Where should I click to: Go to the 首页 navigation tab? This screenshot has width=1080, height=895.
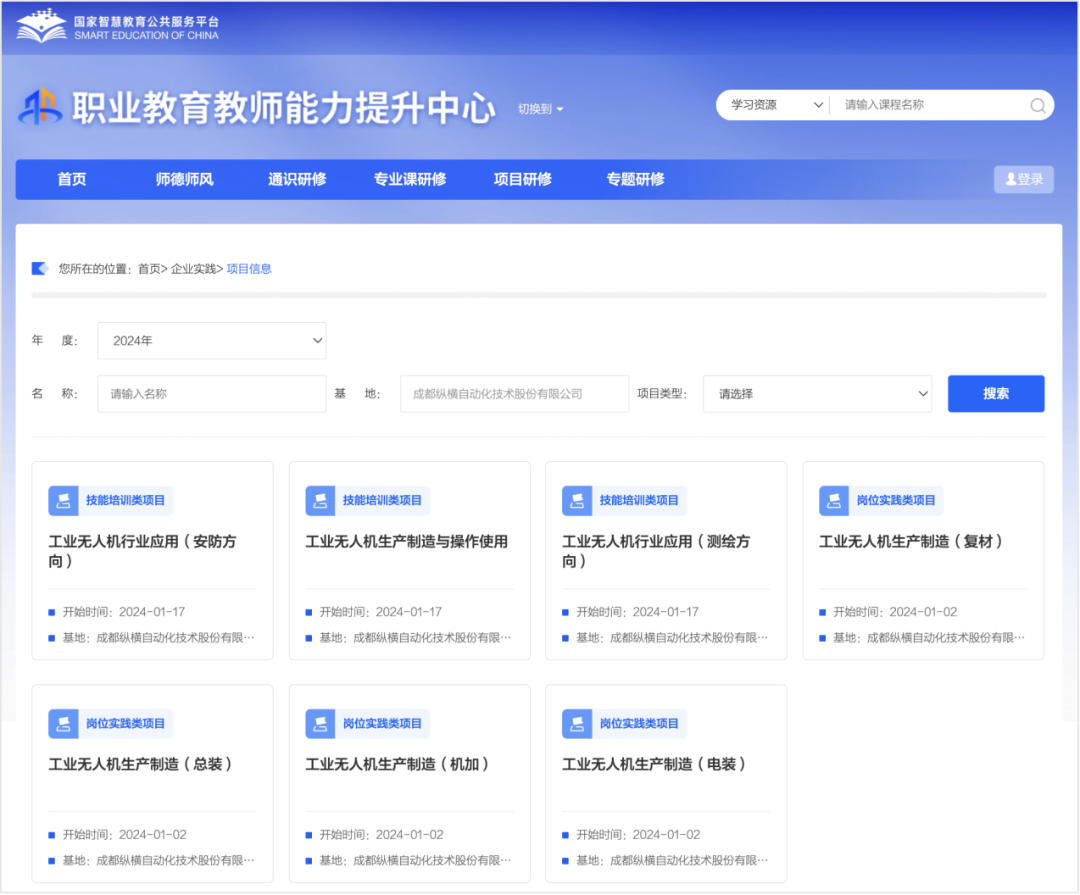72,180
